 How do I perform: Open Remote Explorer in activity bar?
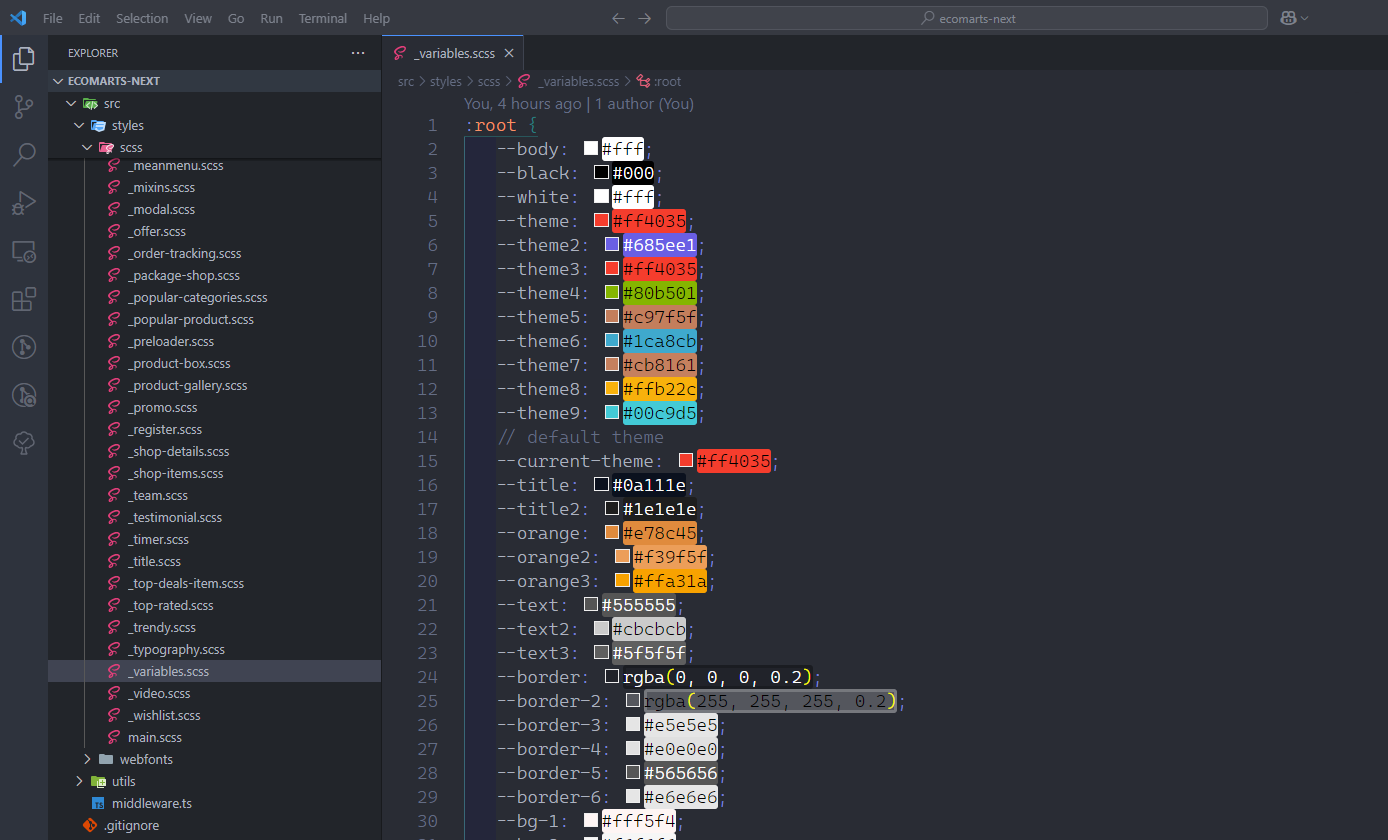coord(24,251)
